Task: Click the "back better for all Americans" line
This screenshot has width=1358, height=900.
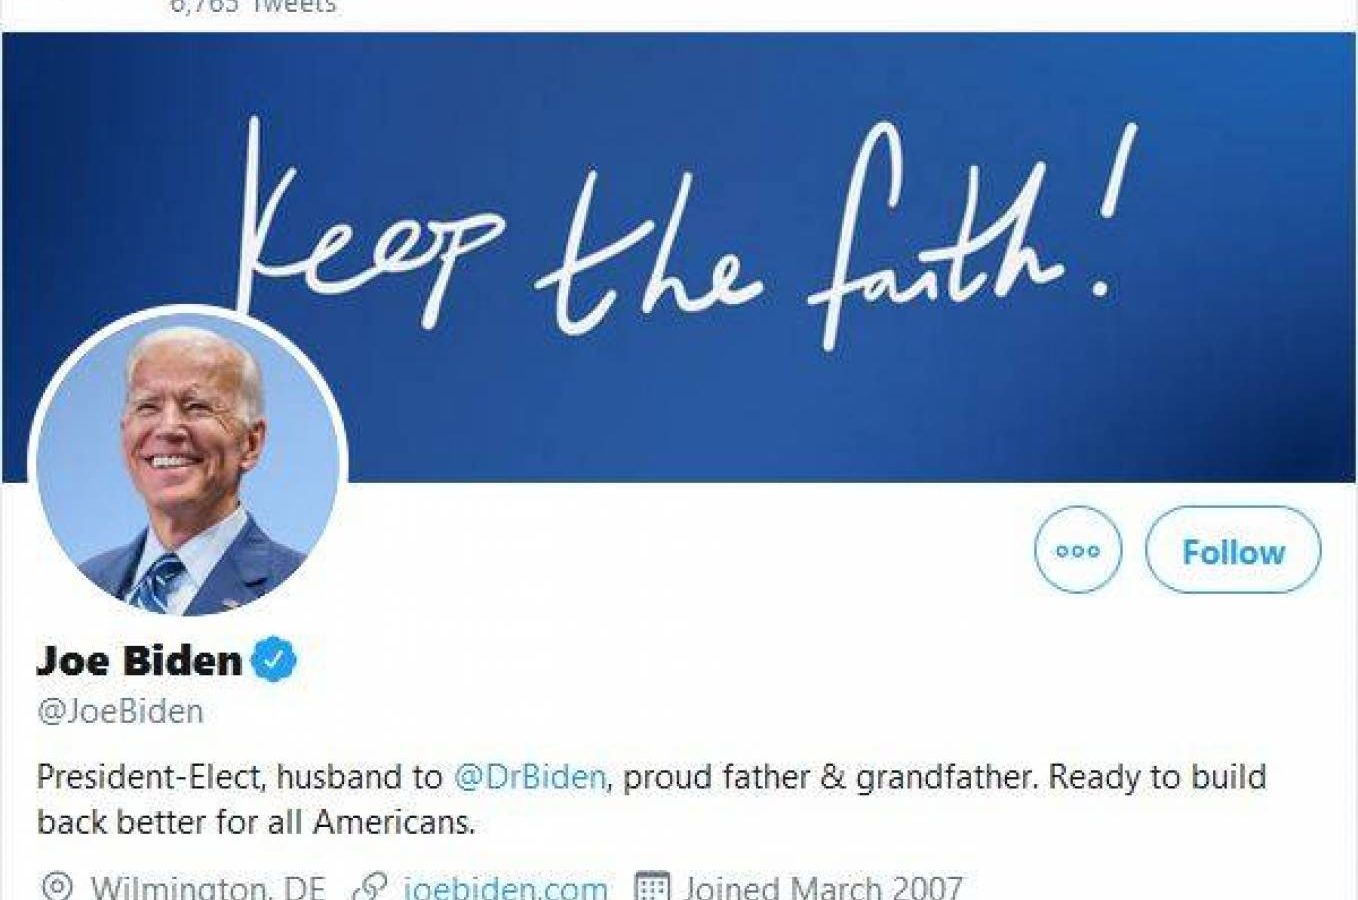Action: click(256, 822)
